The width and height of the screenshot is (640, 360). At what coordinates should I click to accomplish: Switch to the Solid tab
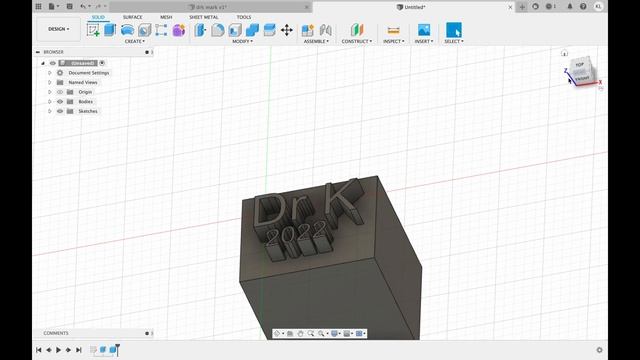[x=98, y=17]
